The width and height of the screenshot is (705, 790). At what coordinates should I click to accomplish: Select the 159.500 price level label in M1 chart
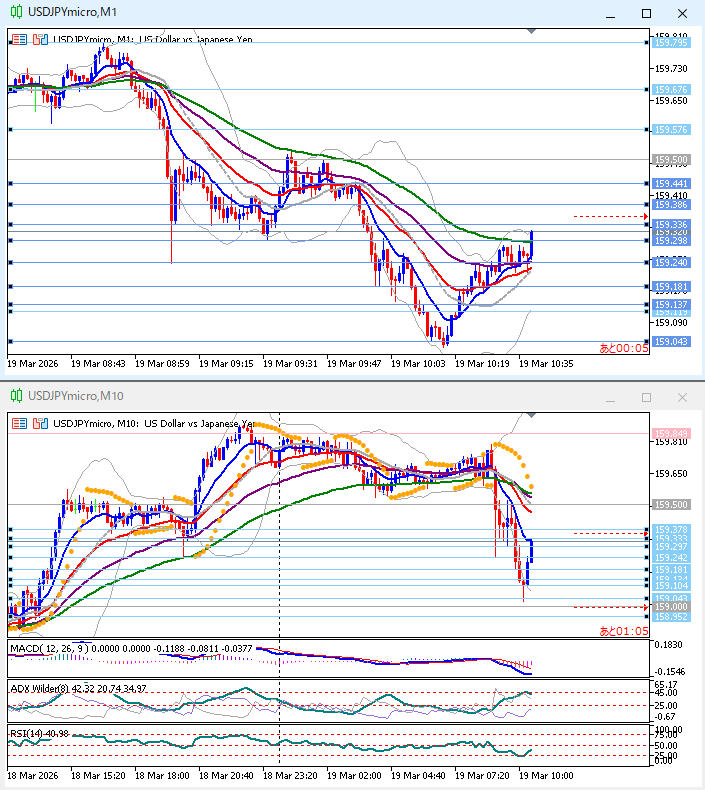pyautogui.click(x=670, y=159)
